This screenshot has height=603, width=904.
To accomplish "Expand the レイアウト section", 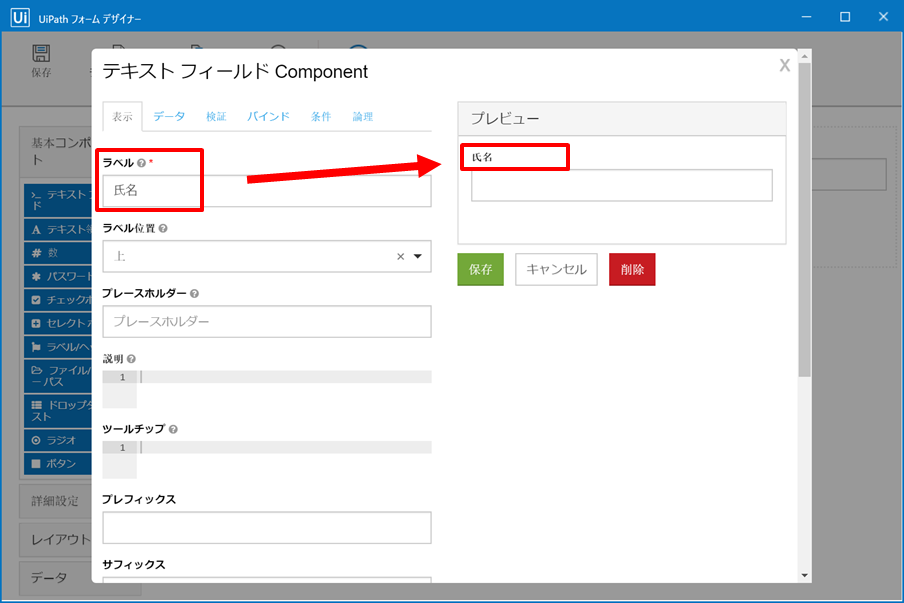I will click(x=56, y=540).
